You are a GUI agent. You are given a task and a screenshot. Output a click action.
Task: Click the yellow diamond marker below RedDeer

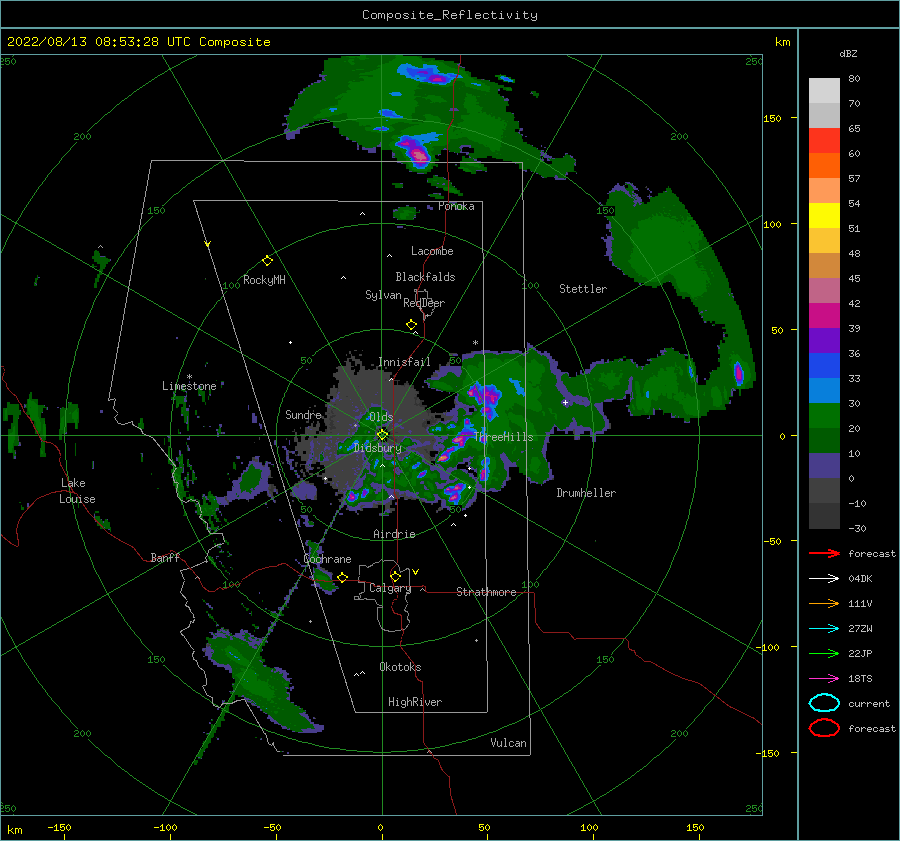(x=412, y=325)
